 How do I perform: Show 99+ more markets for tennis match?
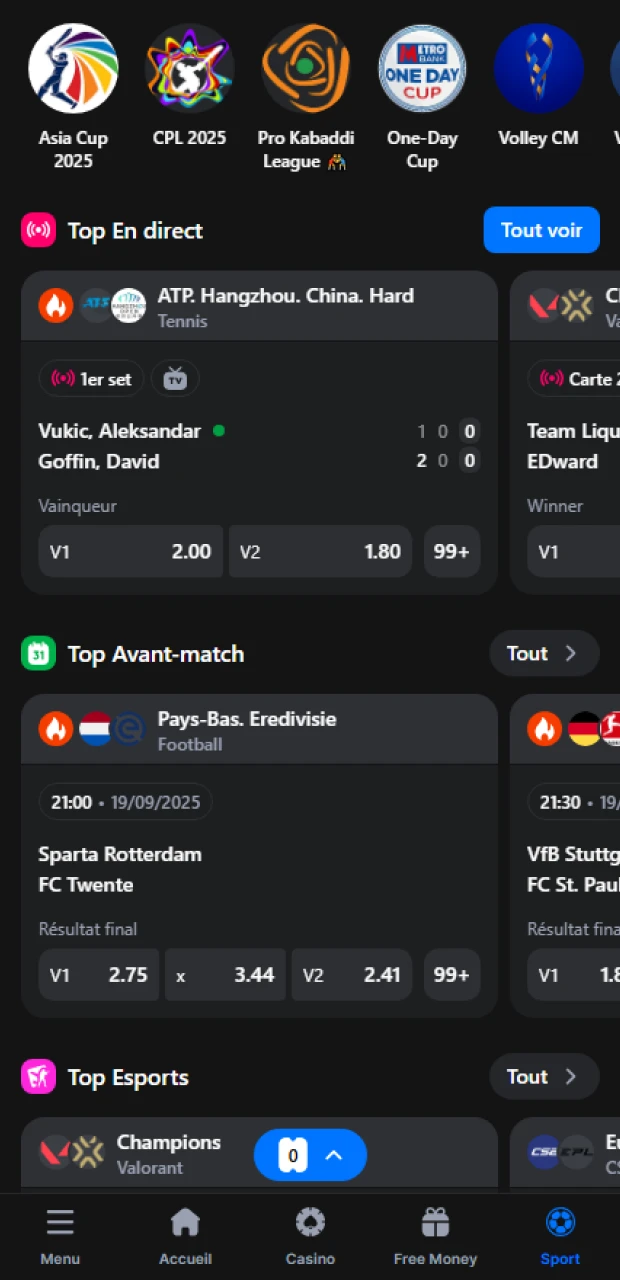[x=452, y=552]
